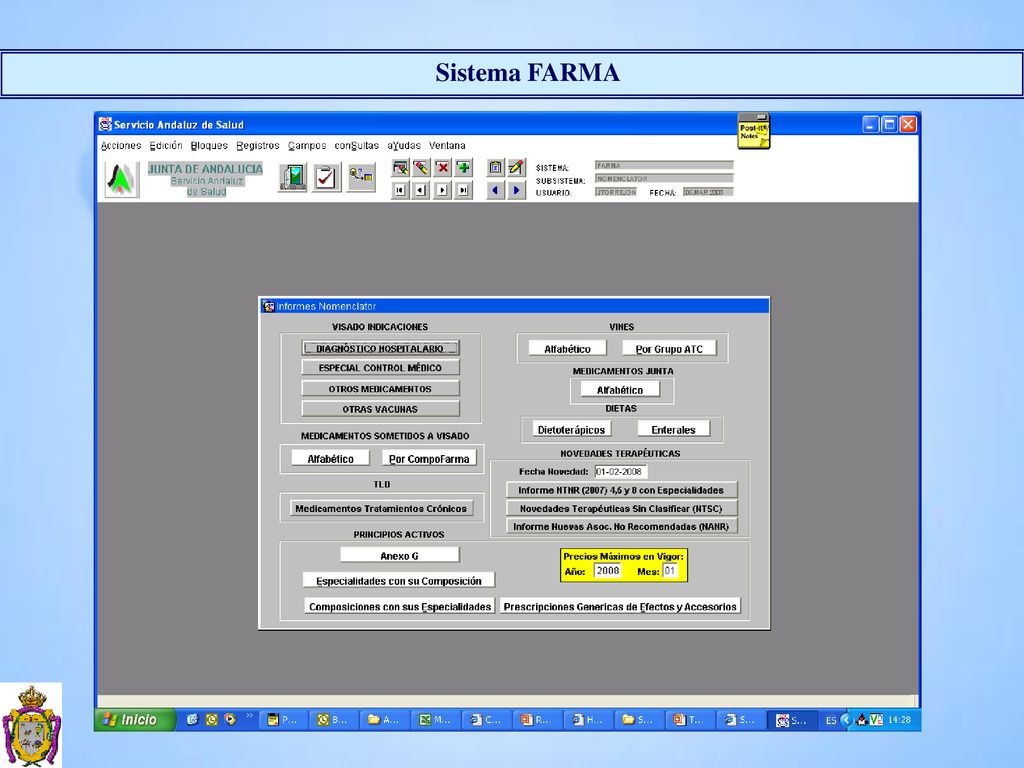Image resolution: width=1024 pixels, height=768 pixels.
Task: Expand quick launch chevron in taskbar
Action: click(249, 716)
